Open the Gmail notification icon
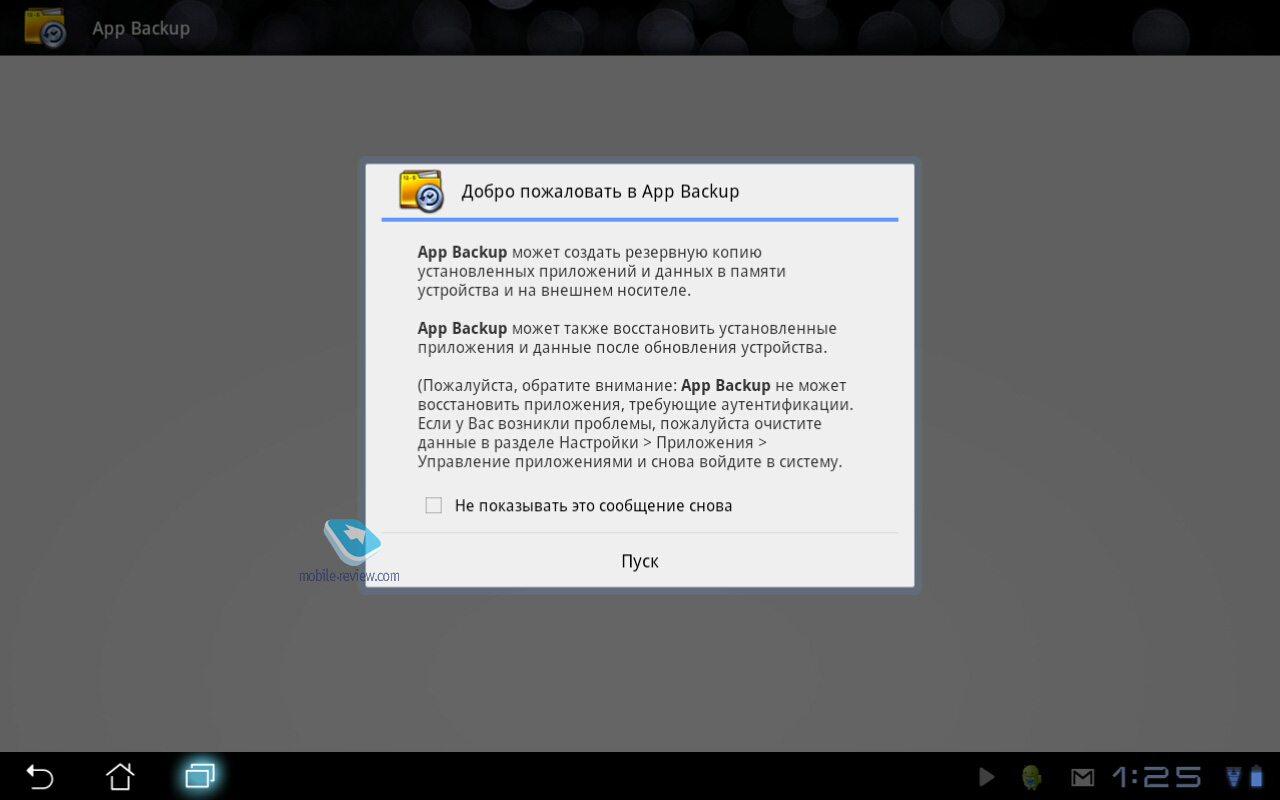 coord(1082,777)
